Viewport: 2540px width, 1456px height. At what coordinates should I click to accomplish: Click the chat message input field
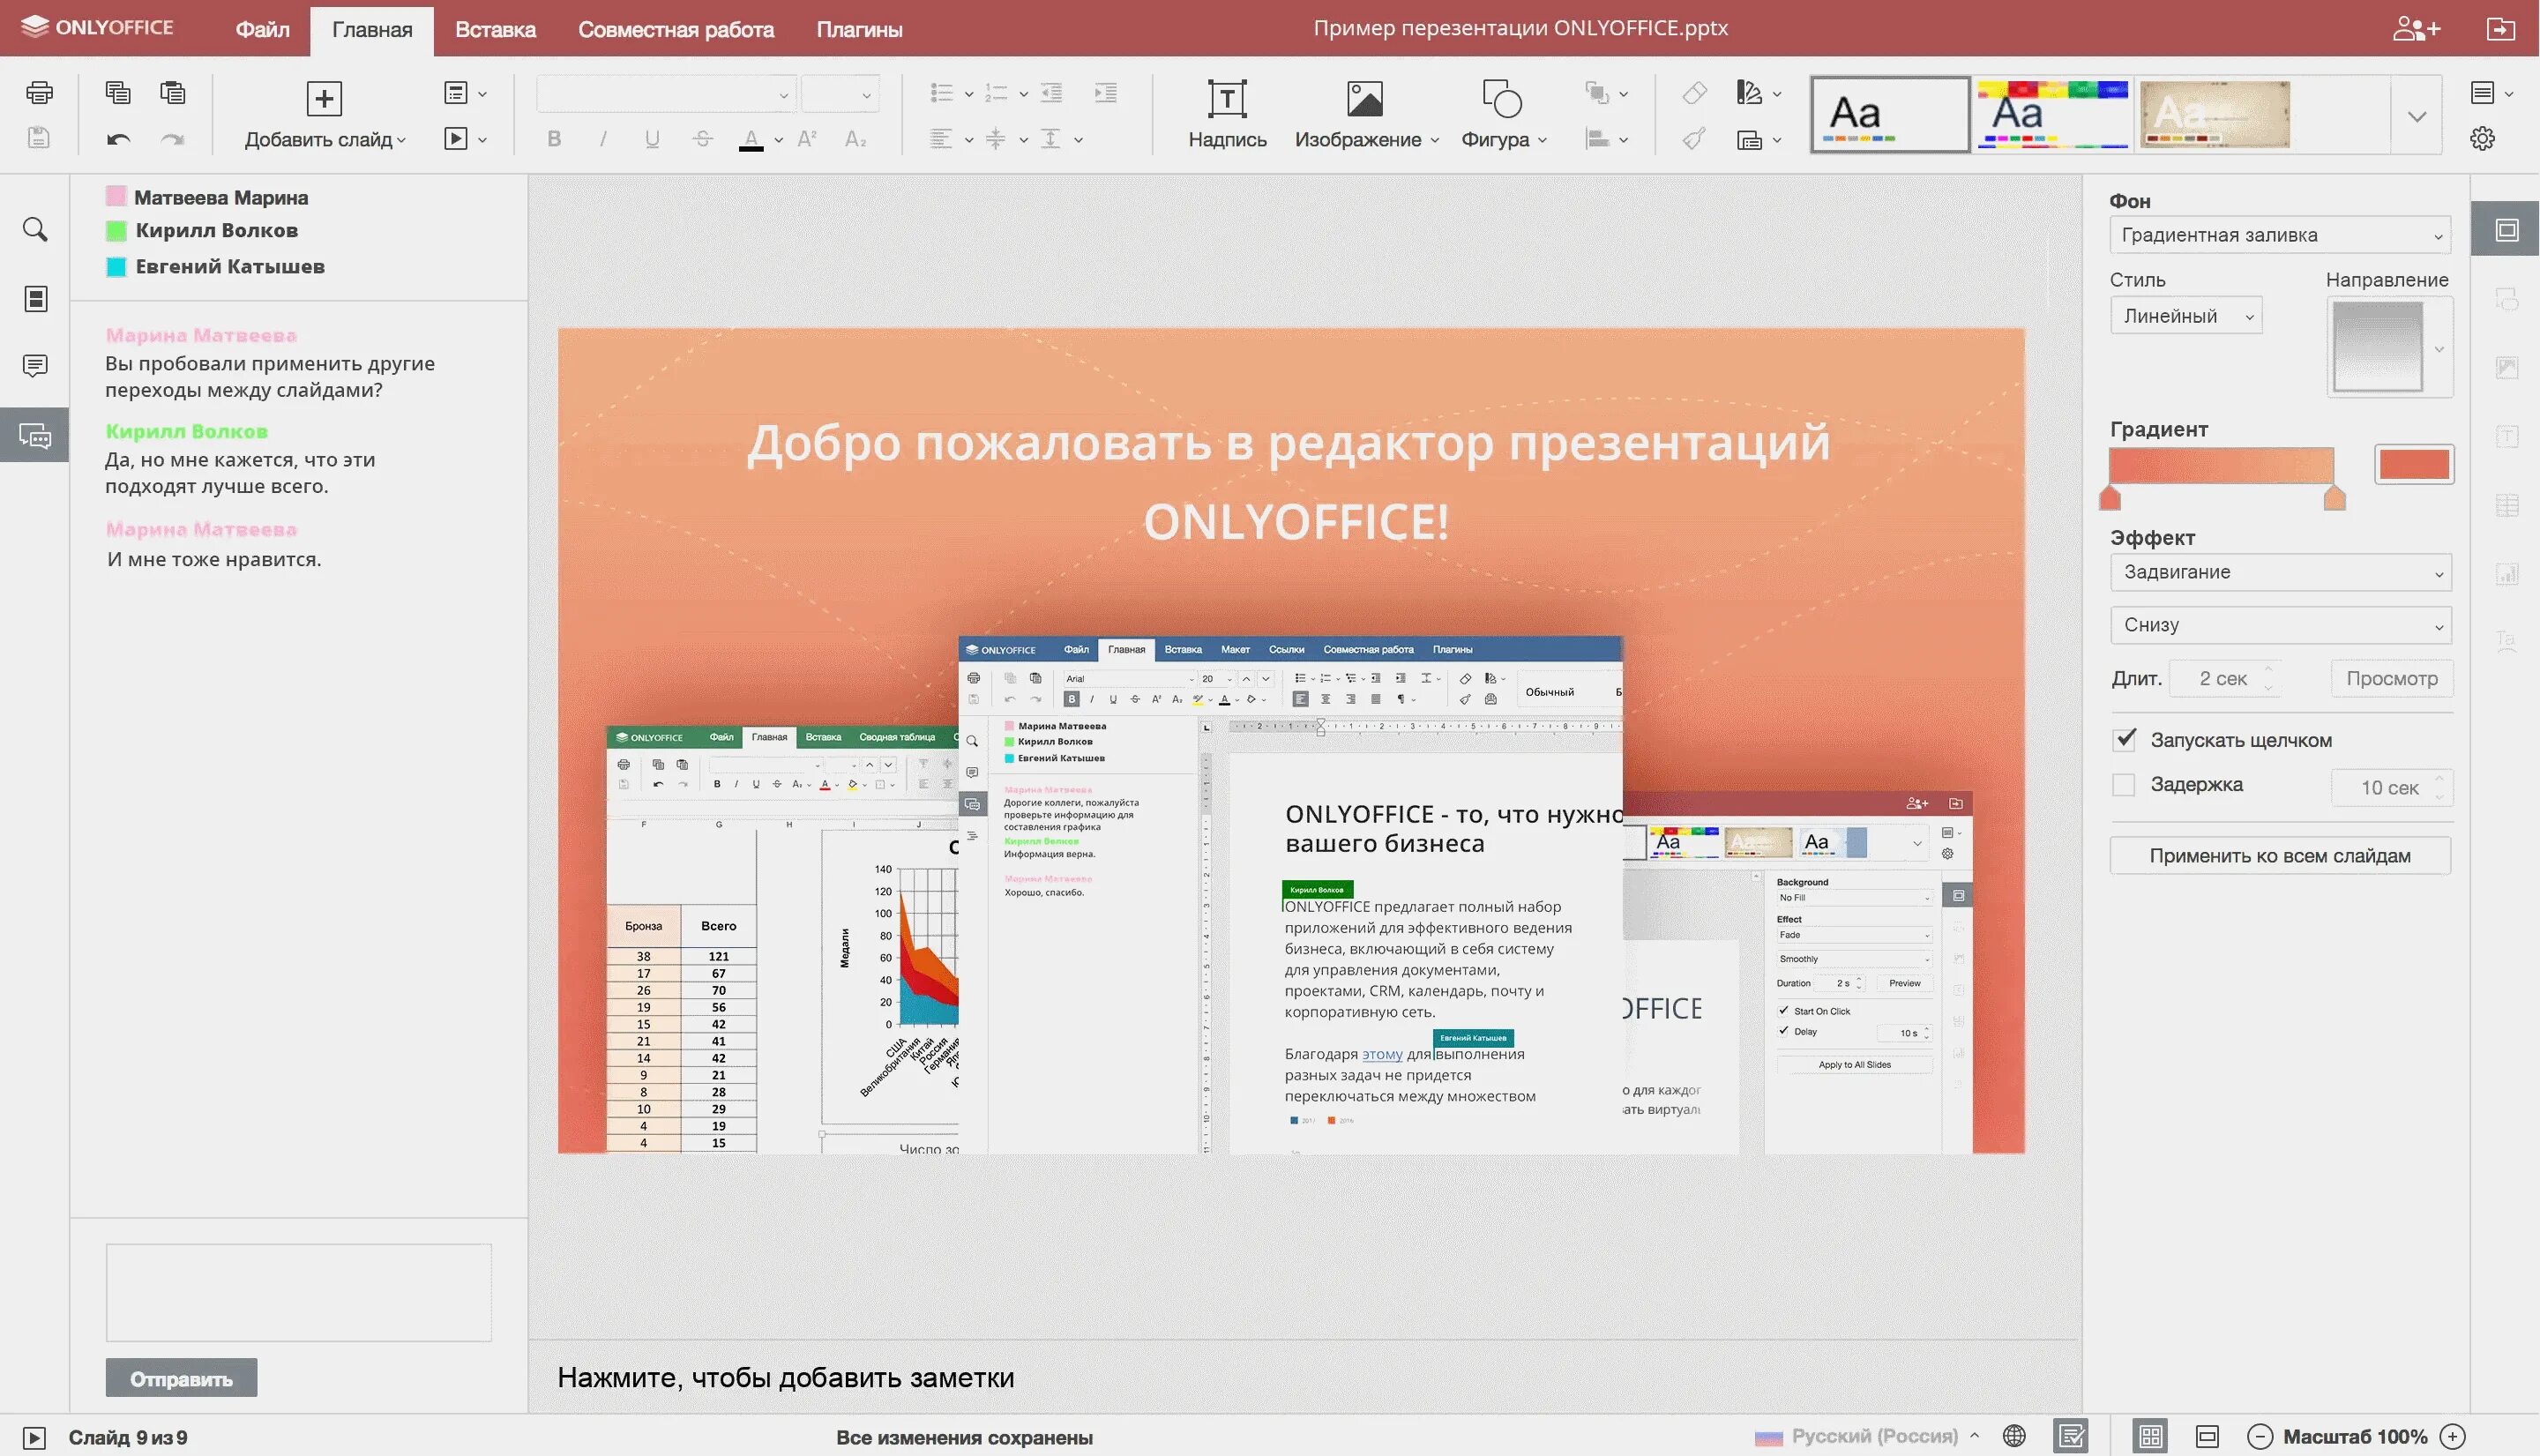pos(298,1292)
